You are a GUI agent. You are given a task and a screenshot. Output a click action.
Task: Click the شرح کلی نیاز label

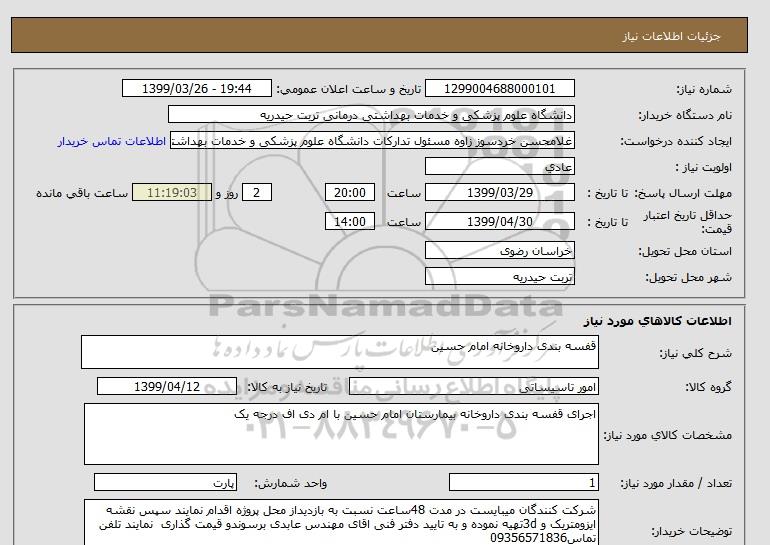coord(695,353)
